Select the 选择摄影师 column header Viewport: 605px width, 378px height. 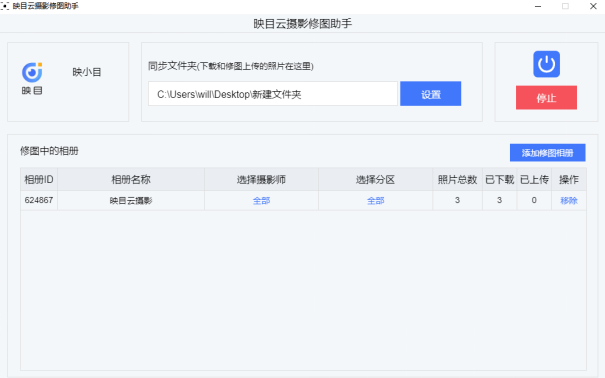(261, 179)
